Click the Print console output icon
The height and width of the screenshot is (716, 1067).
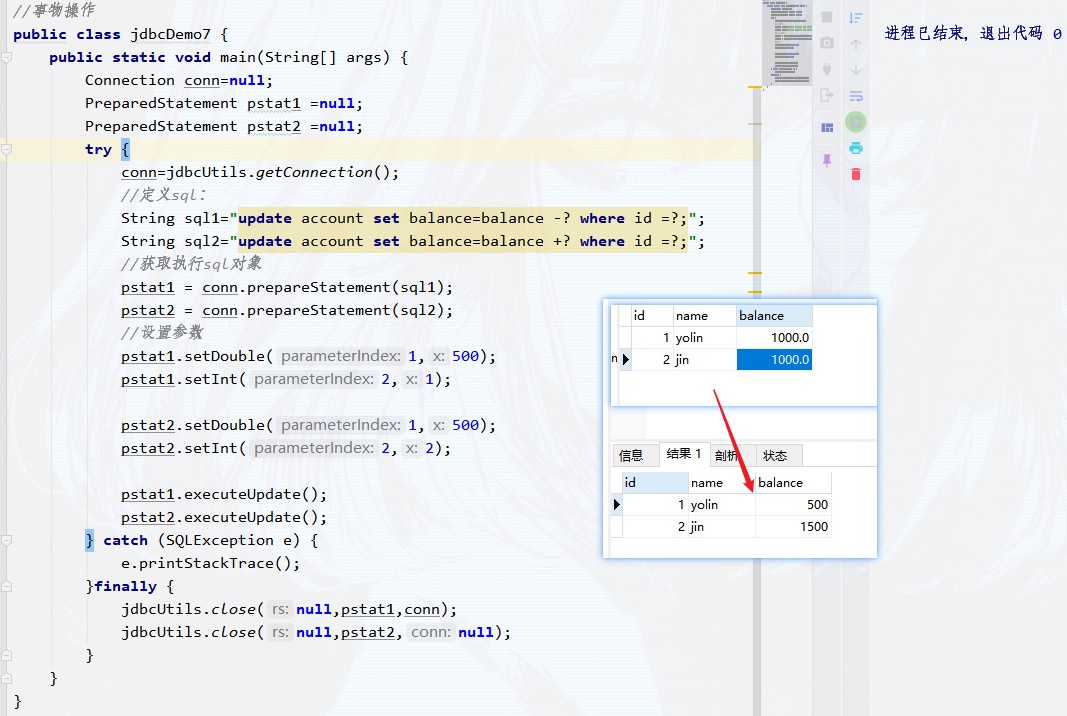[856, 148]
